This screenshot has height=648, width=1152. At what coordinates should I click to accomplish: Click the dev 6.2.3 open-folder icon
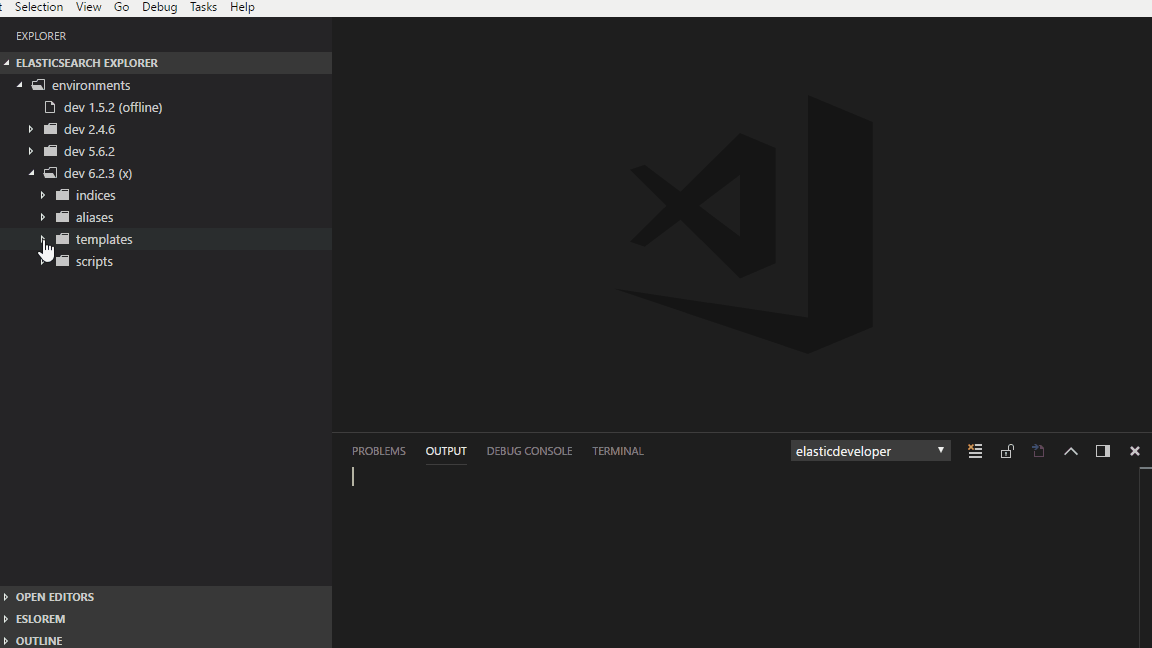[x=50, y=173]
